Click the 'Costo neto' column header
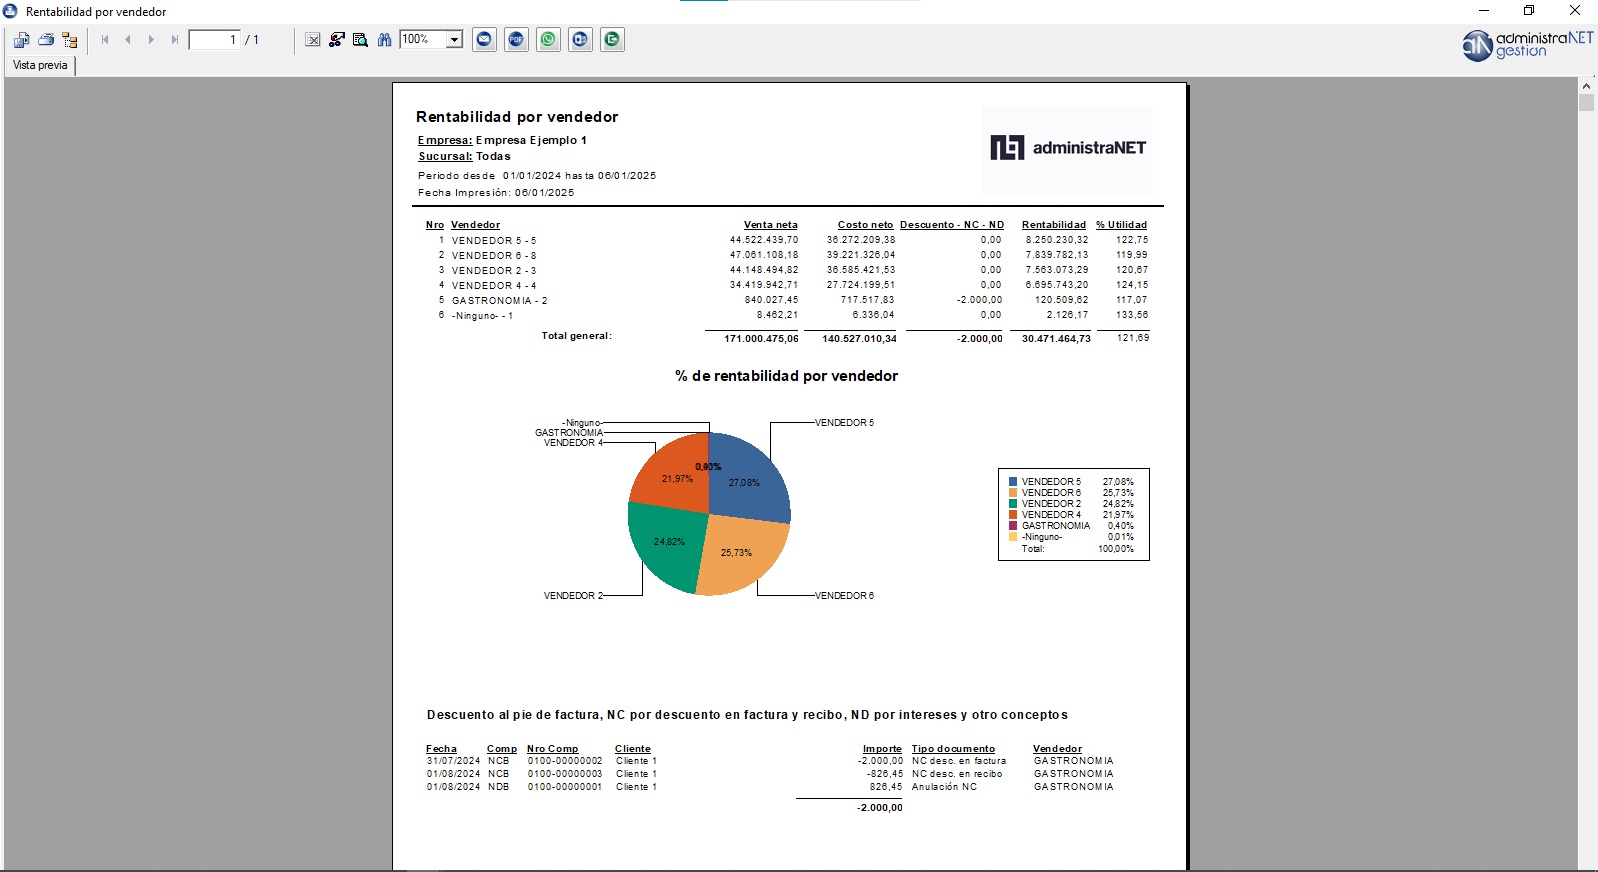Image resolution: width=1598 pixels, height=872 pixels. [x=865, y=225]
